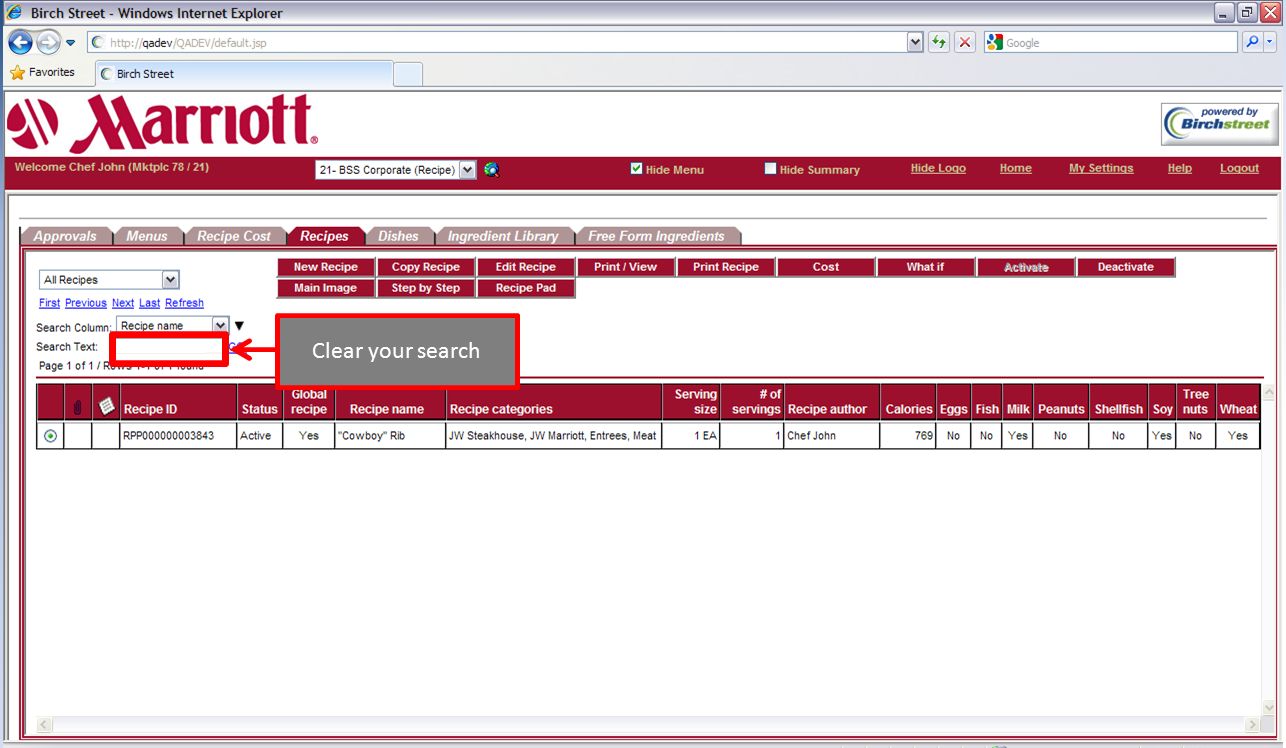The height and width of the screenshot is (748, 1286).
Task: Follow the My Settings link
Action: pyautogui.click(x=1101, y=168)
